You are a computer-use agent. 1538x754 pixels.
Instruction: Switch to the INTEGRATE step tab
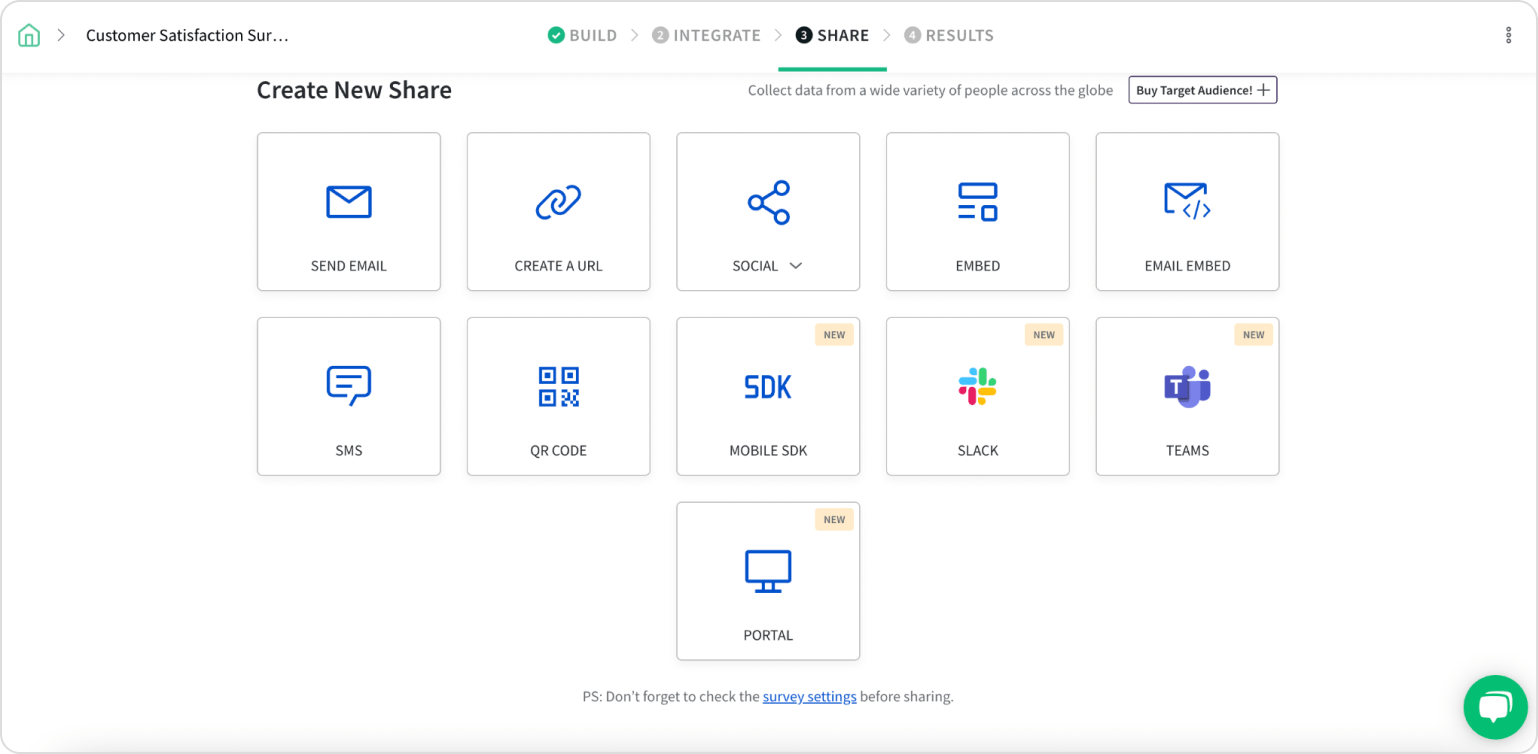click(x=706, y=35)
